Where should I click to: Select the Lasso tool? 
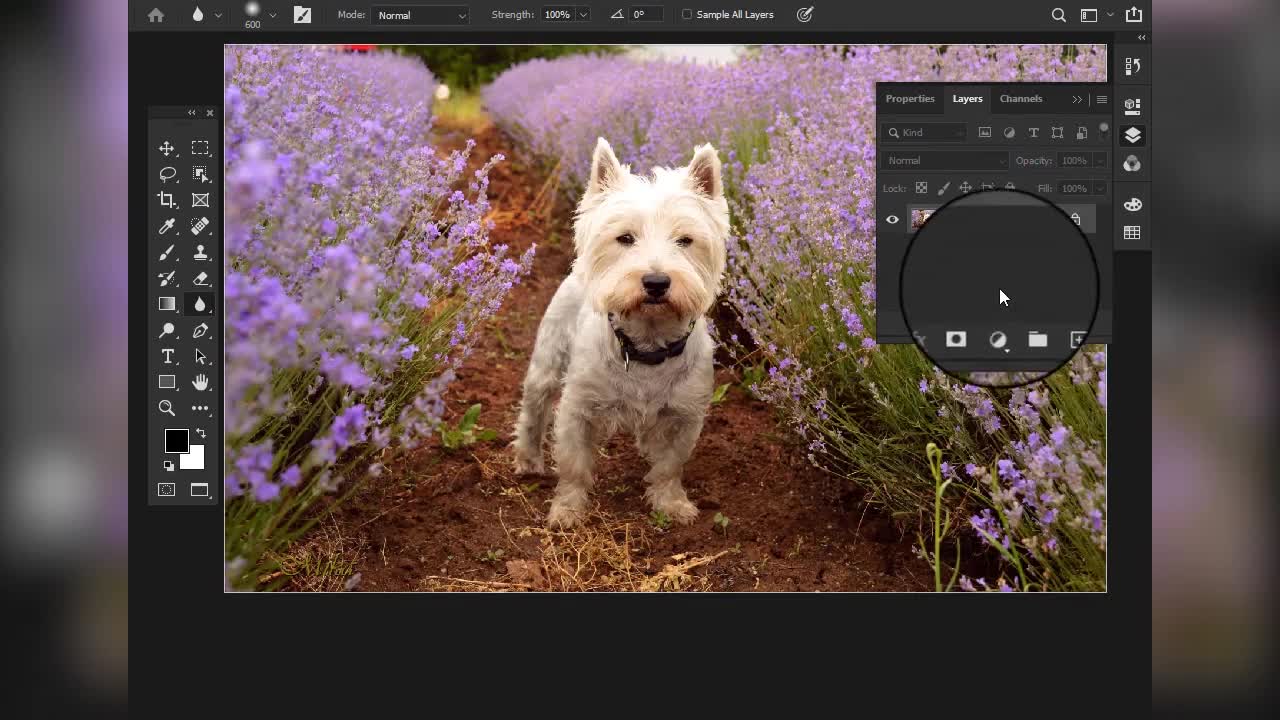167,174
